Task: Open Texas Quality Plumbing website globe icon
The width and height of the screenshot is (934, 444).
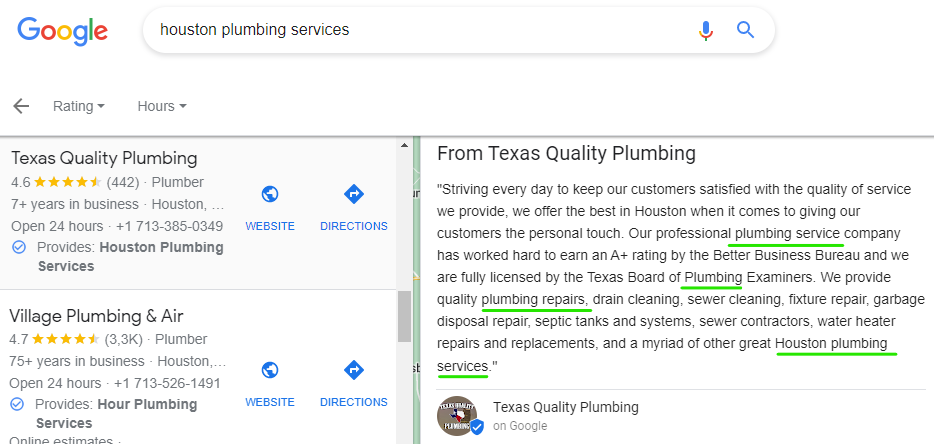Action: click(270, 194)
